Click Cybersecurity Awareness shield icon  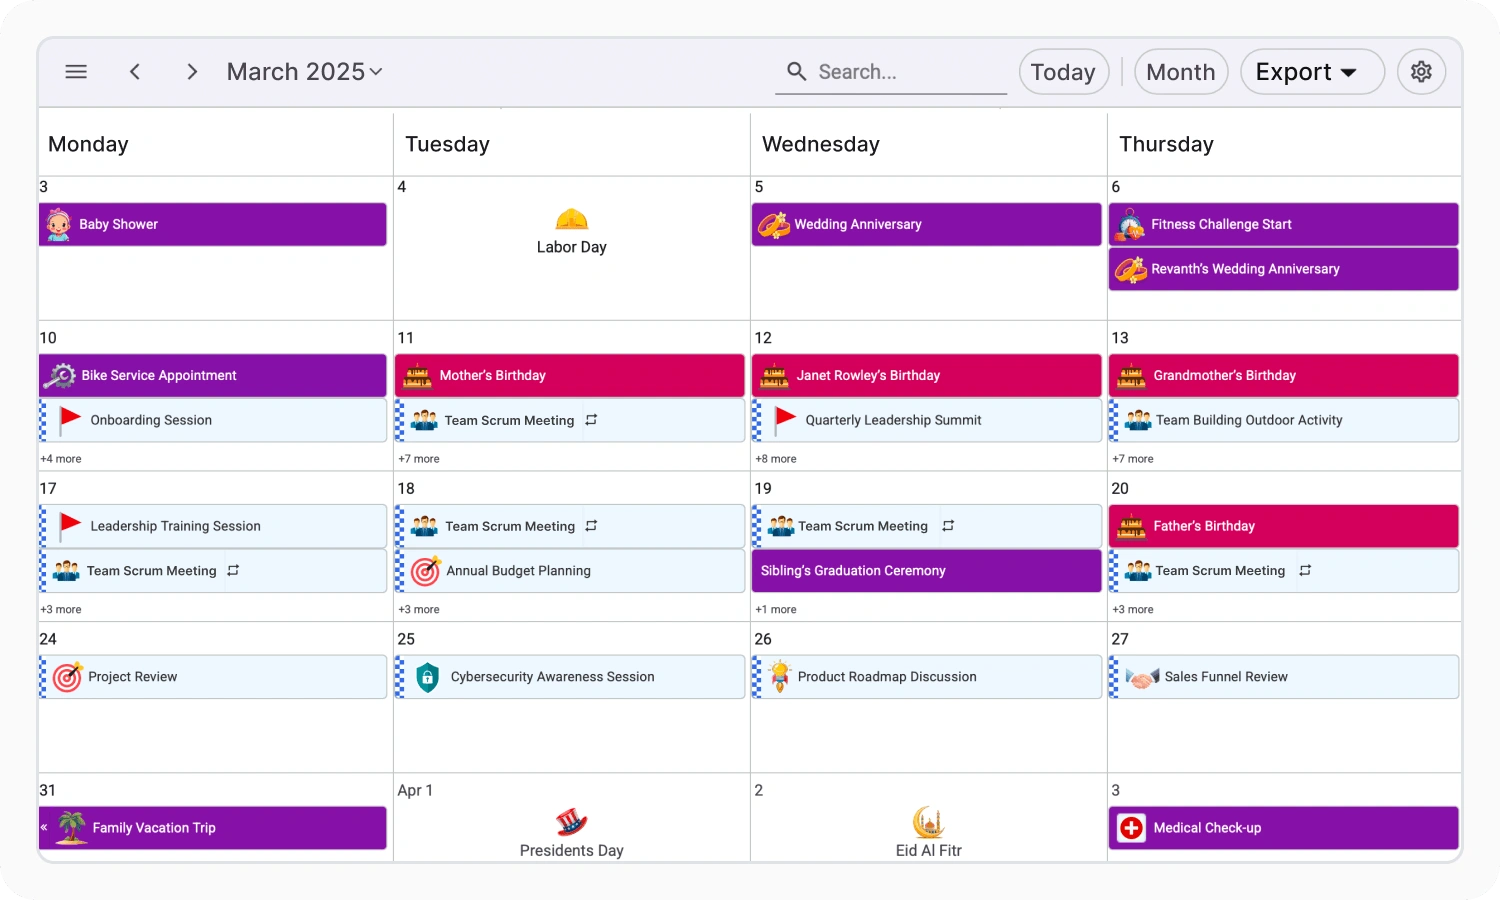tap(427, 677)
